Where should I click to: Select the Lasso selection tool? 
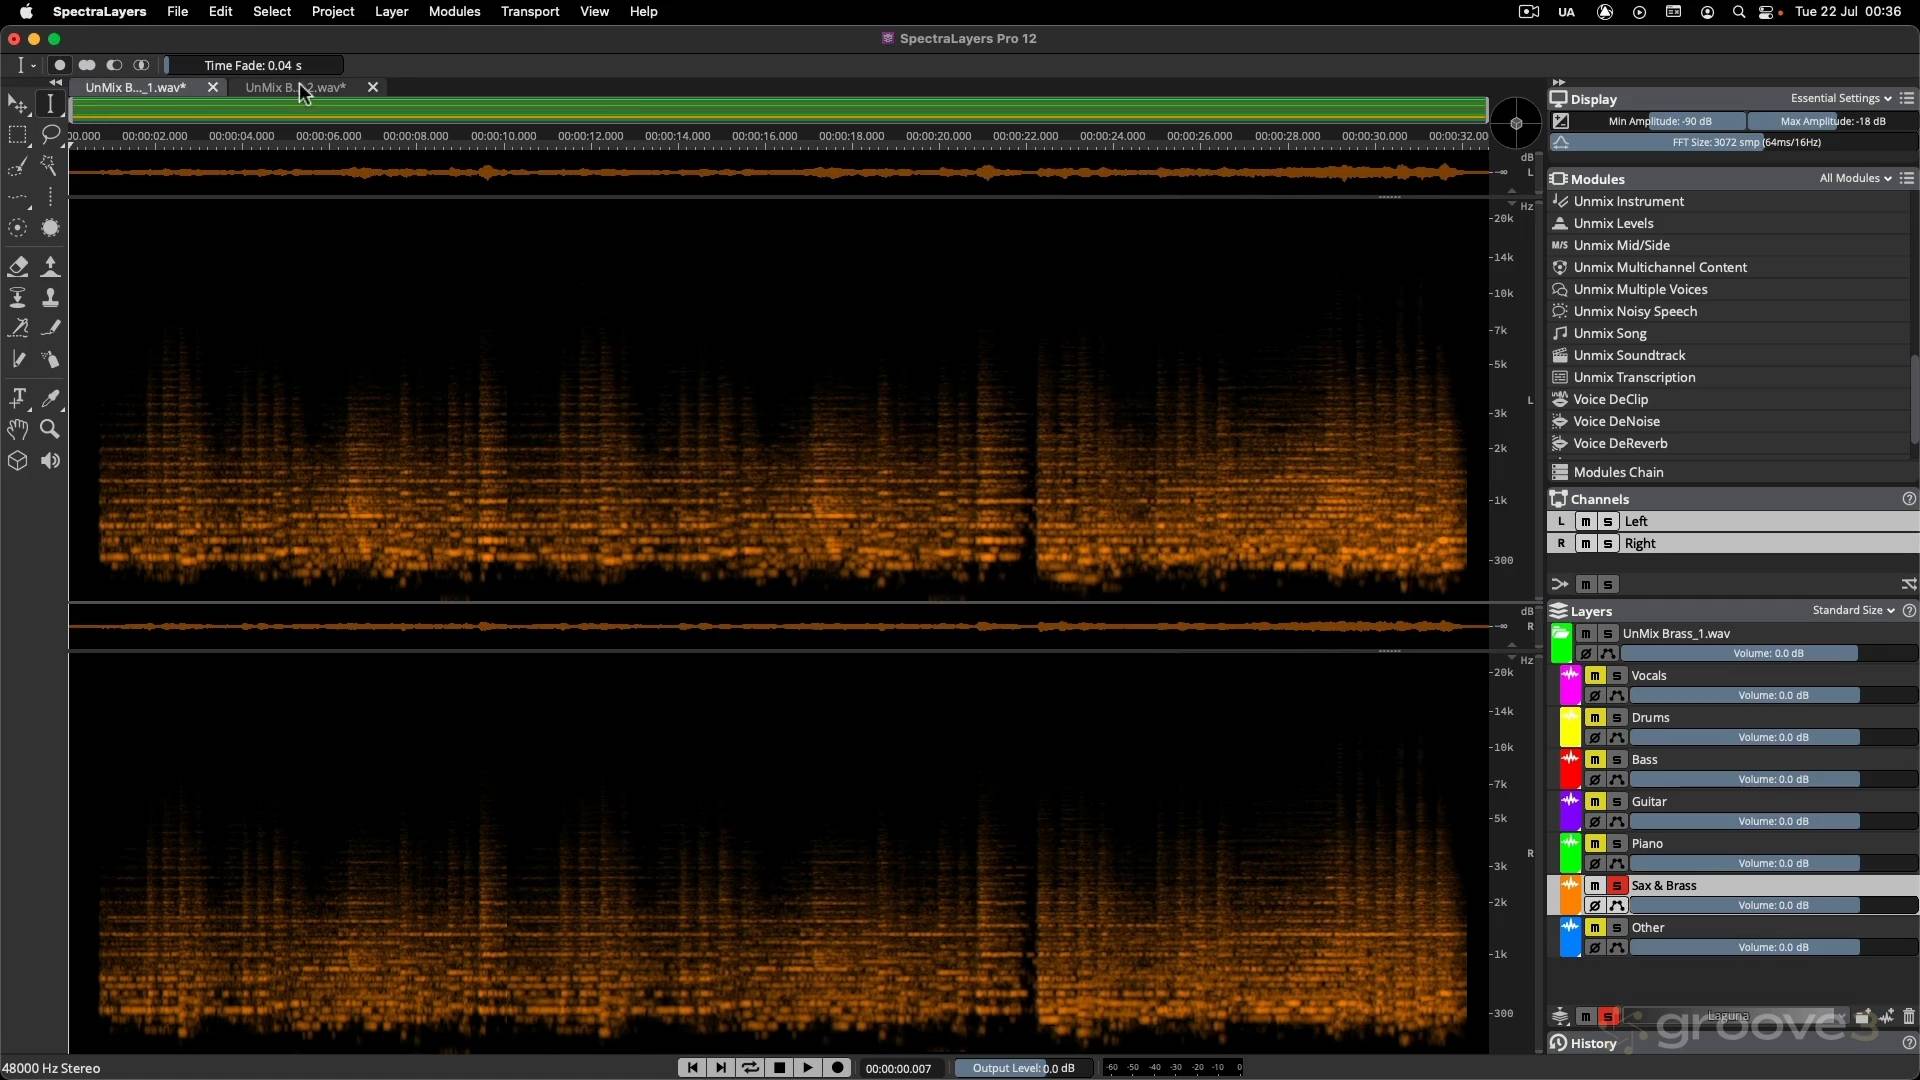click(x=50, y=135)
